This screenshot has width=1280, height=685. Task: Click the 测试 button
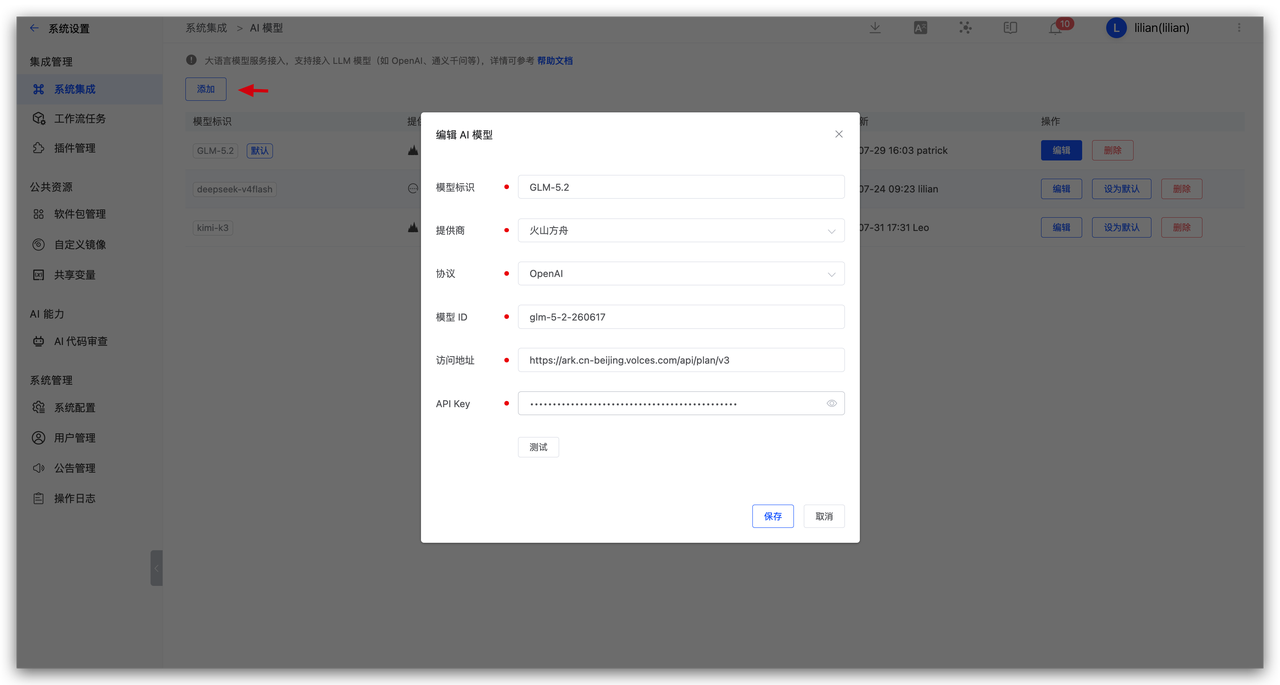pyautogui.click(x=538, y=447)
